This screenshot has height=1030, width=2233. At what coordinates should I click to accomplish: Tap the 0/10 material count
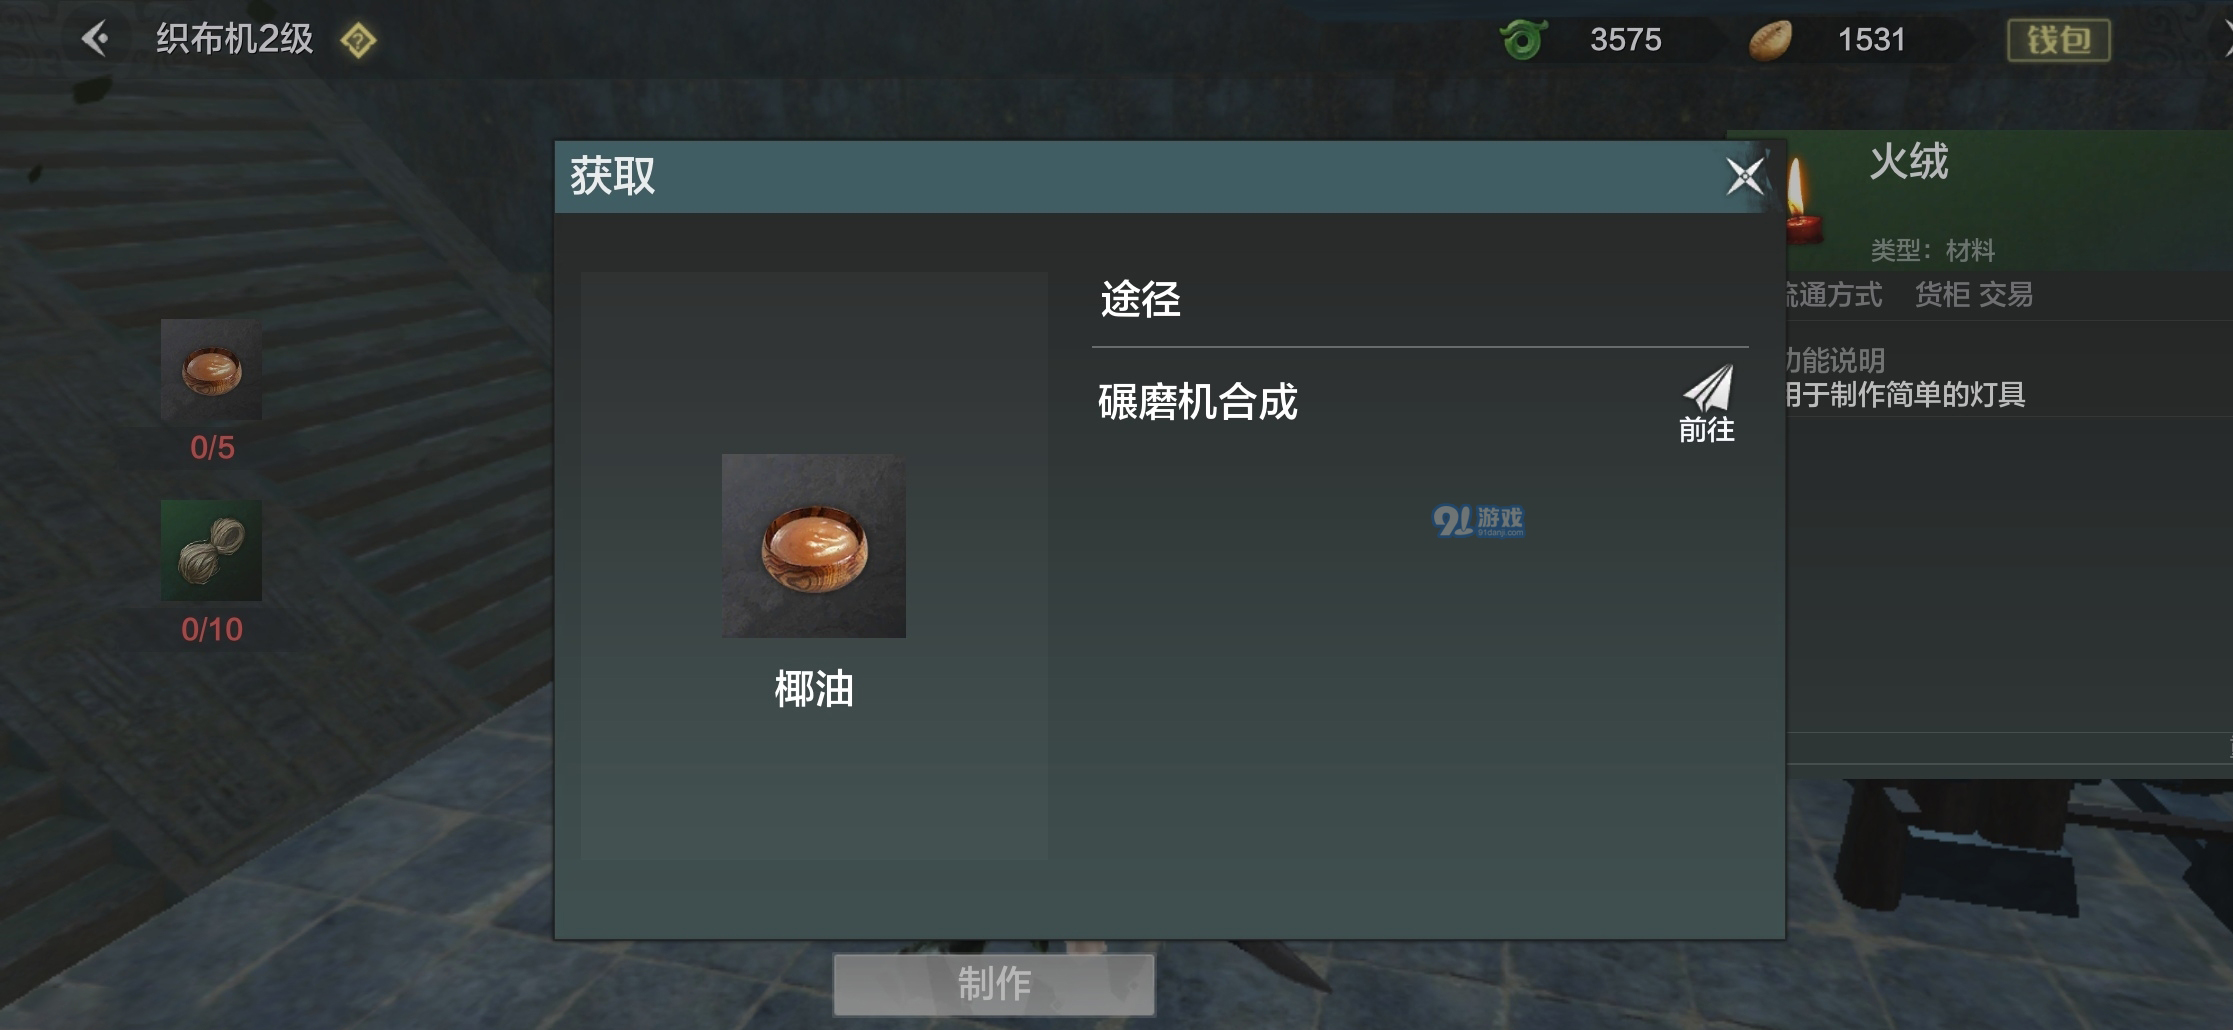tap(212, 629)
